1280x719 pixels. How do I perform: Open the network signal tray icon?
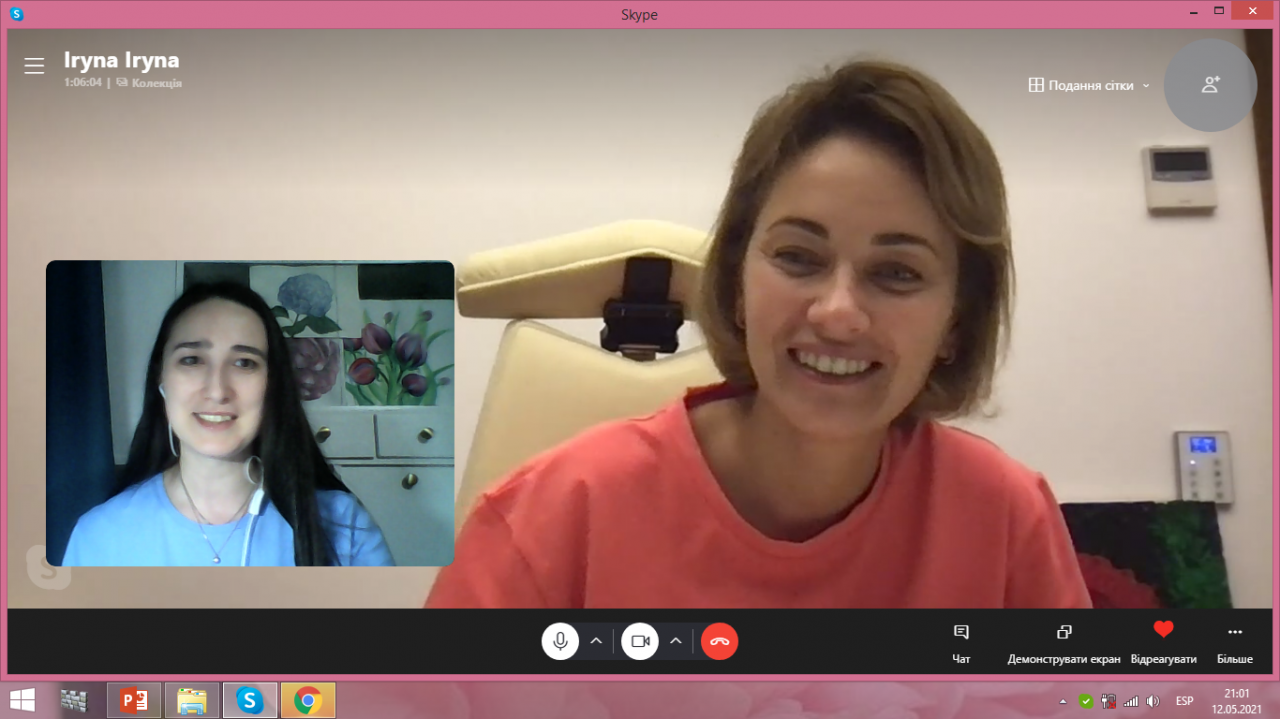pyautogui.click(x=1131, y=701)
